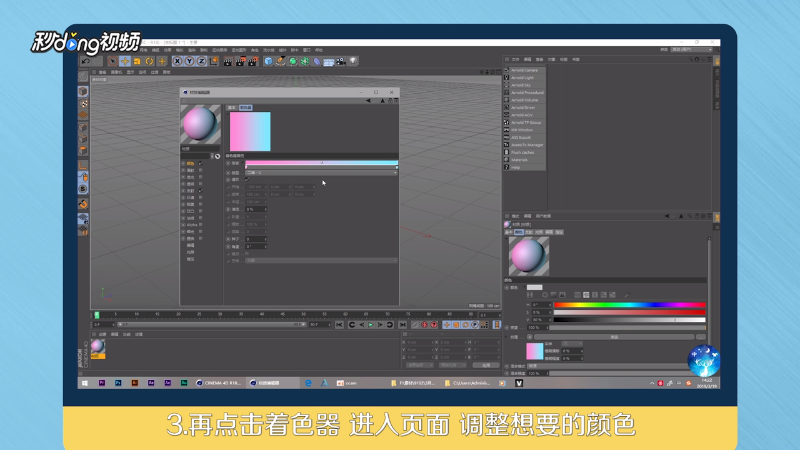Viewport: 800px width, 450px height.
Task: Click the Hue rainbow slider in Attributes
Action: tap(630, 305)
